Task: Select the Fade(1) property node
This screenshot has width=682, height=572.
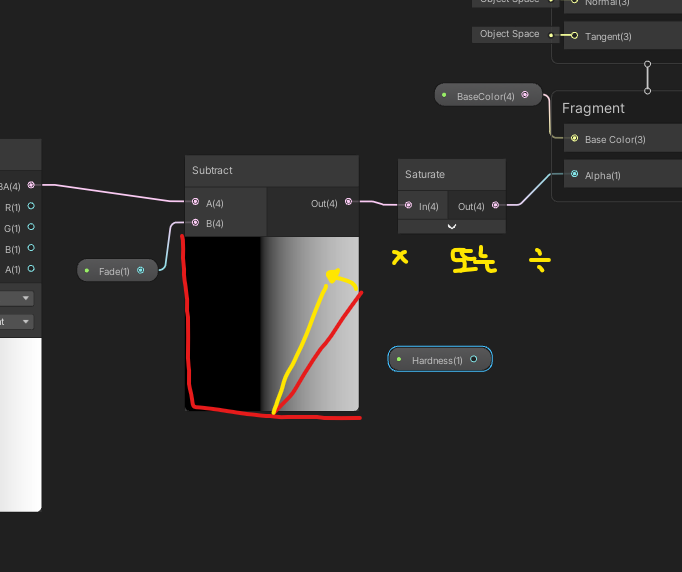Action: pyautogui.click(x=117, y=271)
